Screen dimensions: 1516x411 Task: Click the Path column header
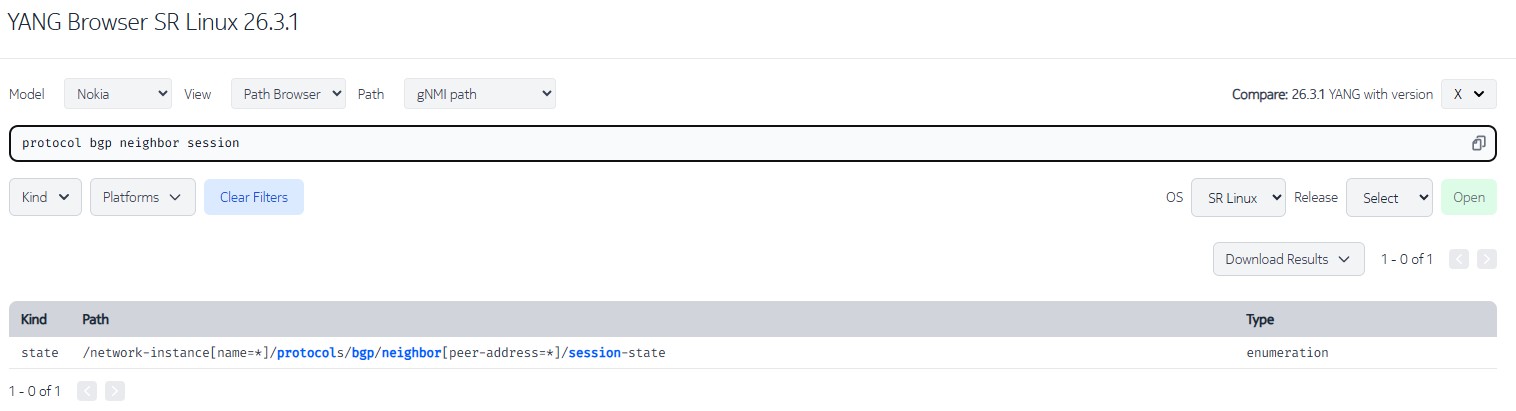point(96,320)
